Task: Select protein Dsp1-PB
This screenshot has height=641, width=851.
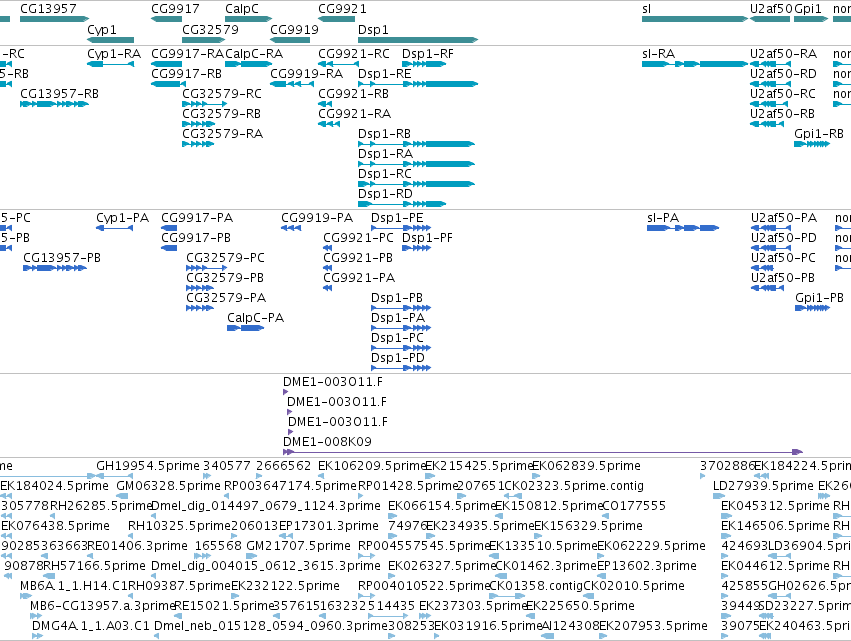Action: coord(401,308)
